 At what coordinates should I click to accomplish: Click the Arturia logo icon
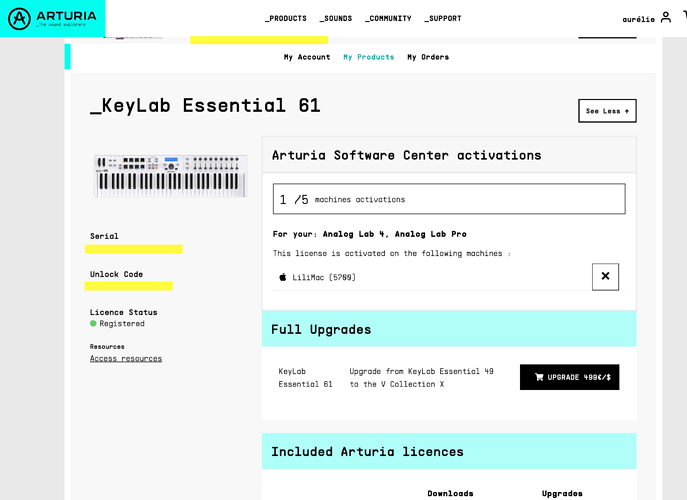[20, 18]
